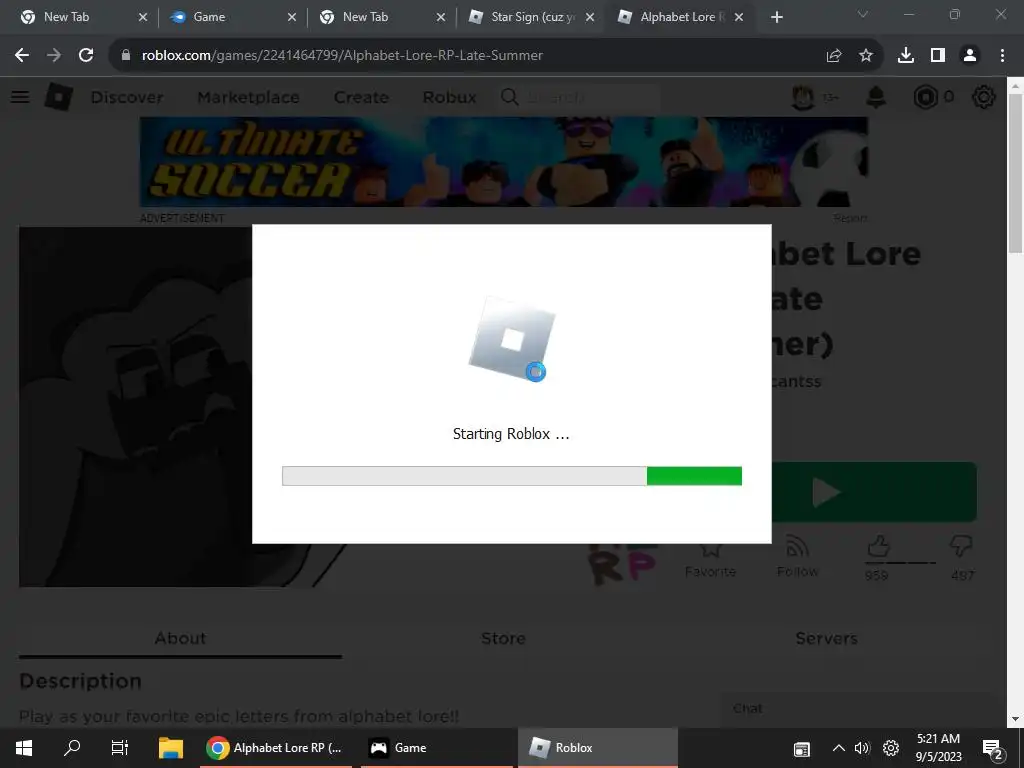Open the Store tab on game page
The height and width of the screenshot is (768, 1024).
pyautogui.click(x=503, y=638)
